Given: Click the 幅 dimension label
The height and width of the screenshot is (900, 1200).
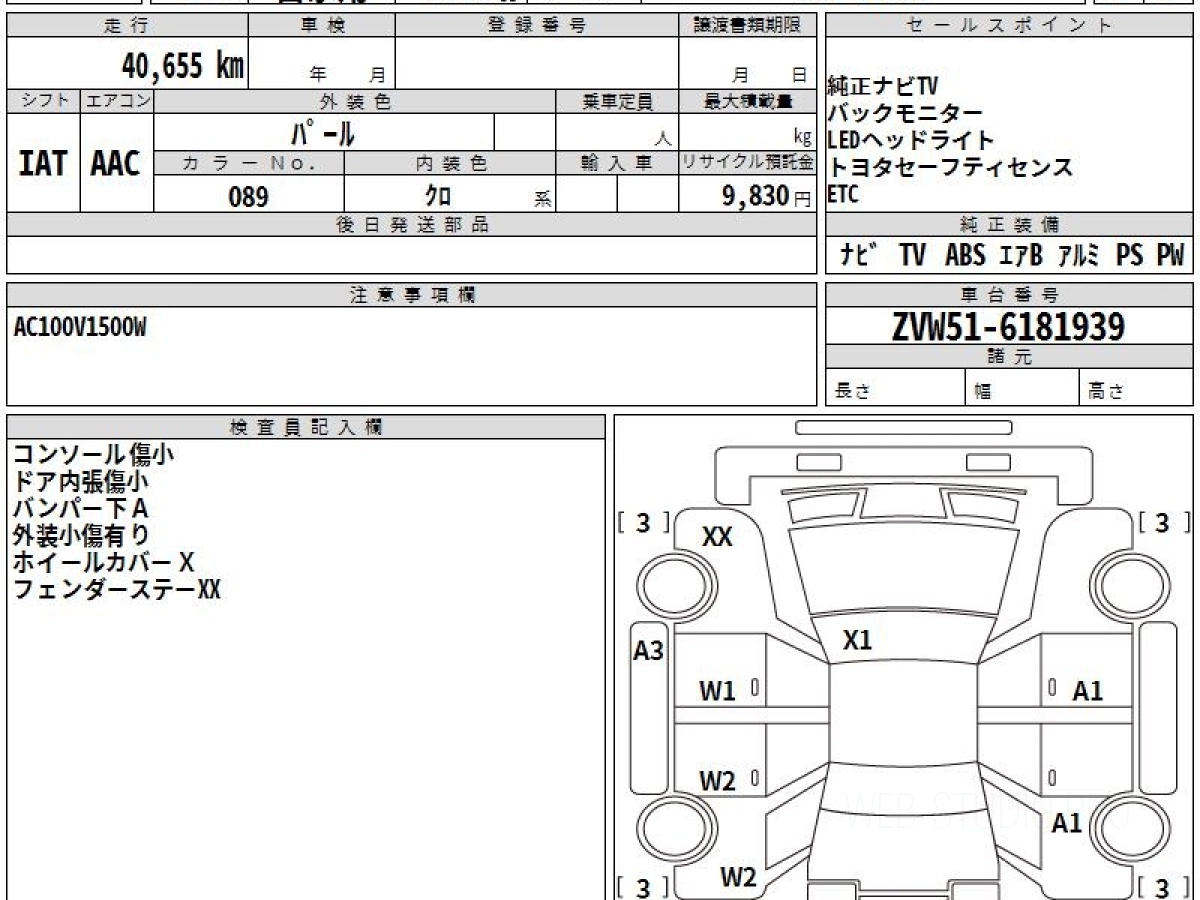Looking at the screenshot, I should point(983,392).
